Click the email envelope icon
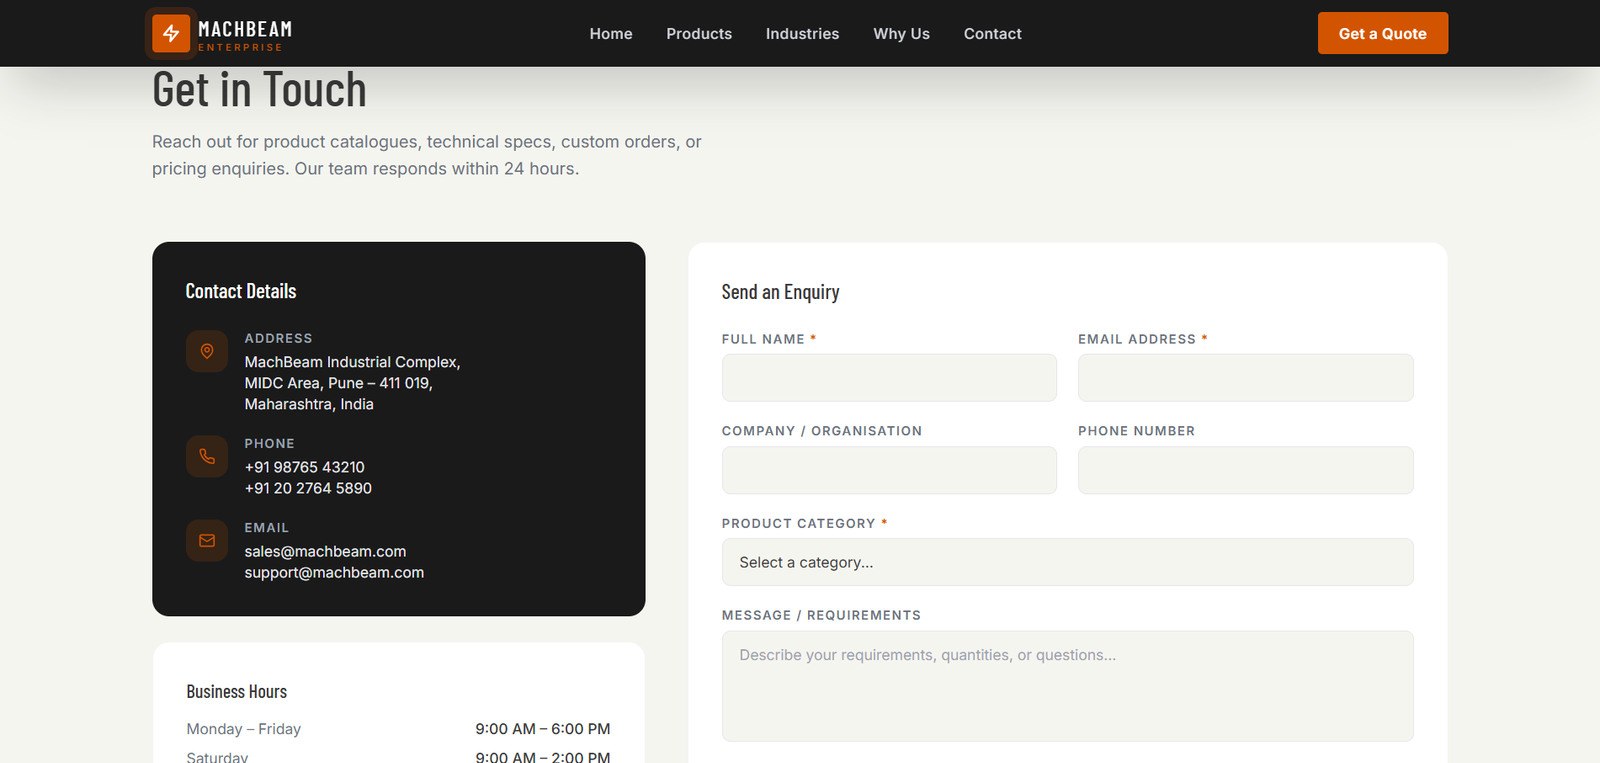 (207, 540)
